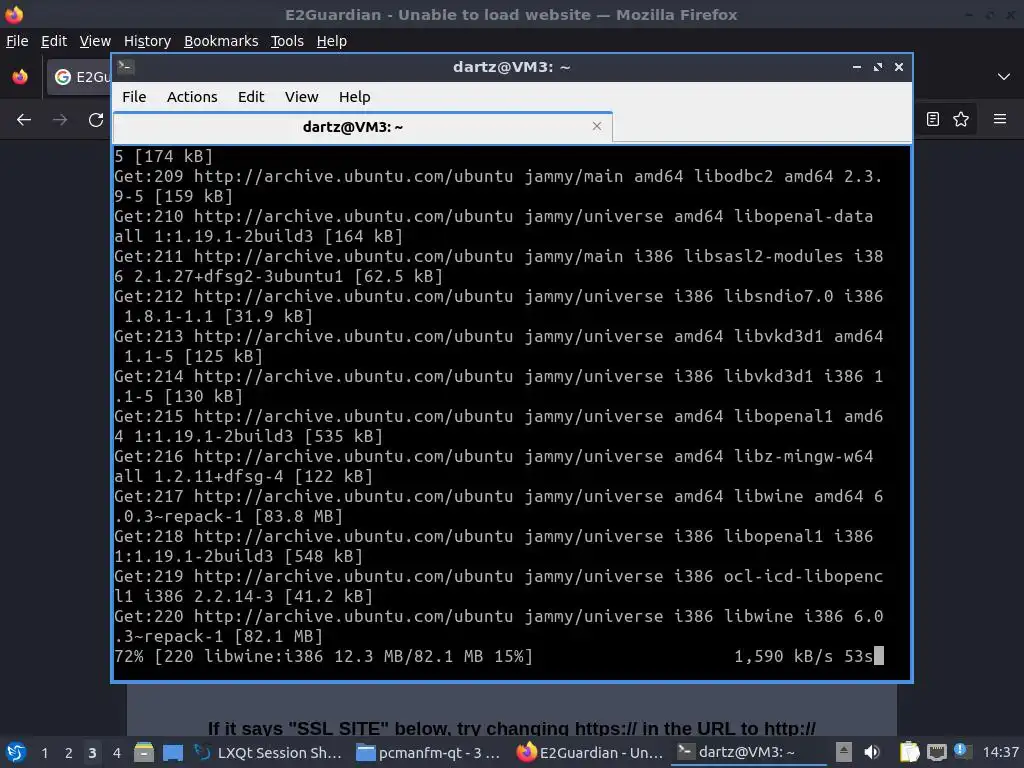Toggle Firefox reader view icon

pyautogui.click(x=933, y=119)
